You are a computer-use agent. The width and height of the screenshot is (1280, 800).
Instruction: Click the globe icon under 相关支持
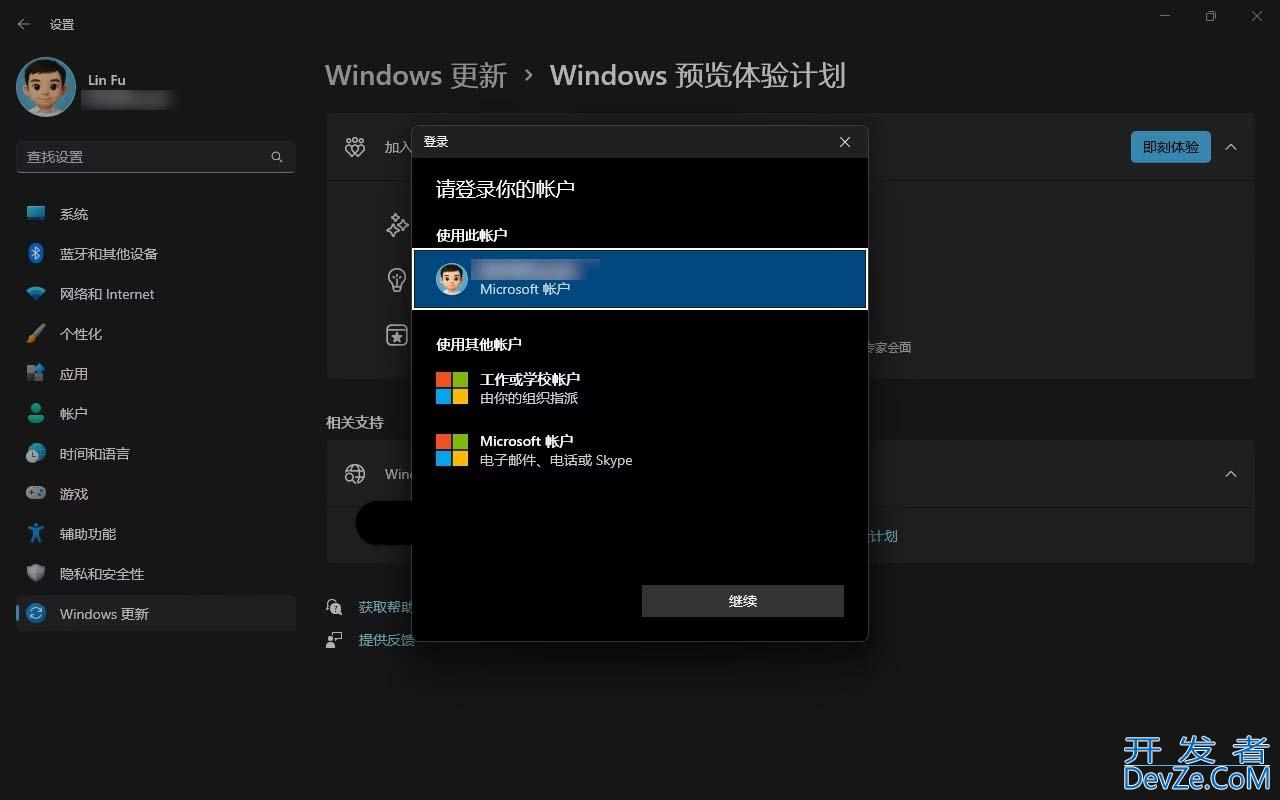click(355, 474)
